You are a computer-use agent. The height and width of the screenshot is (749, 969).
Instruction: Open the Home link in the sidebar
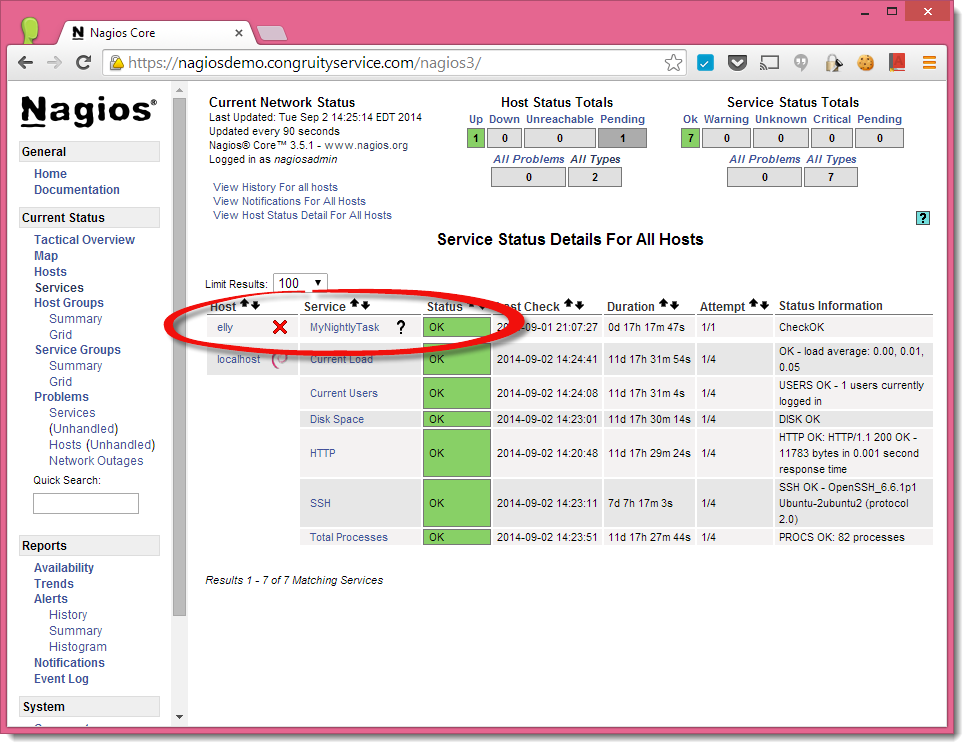[x=50, y=174]
